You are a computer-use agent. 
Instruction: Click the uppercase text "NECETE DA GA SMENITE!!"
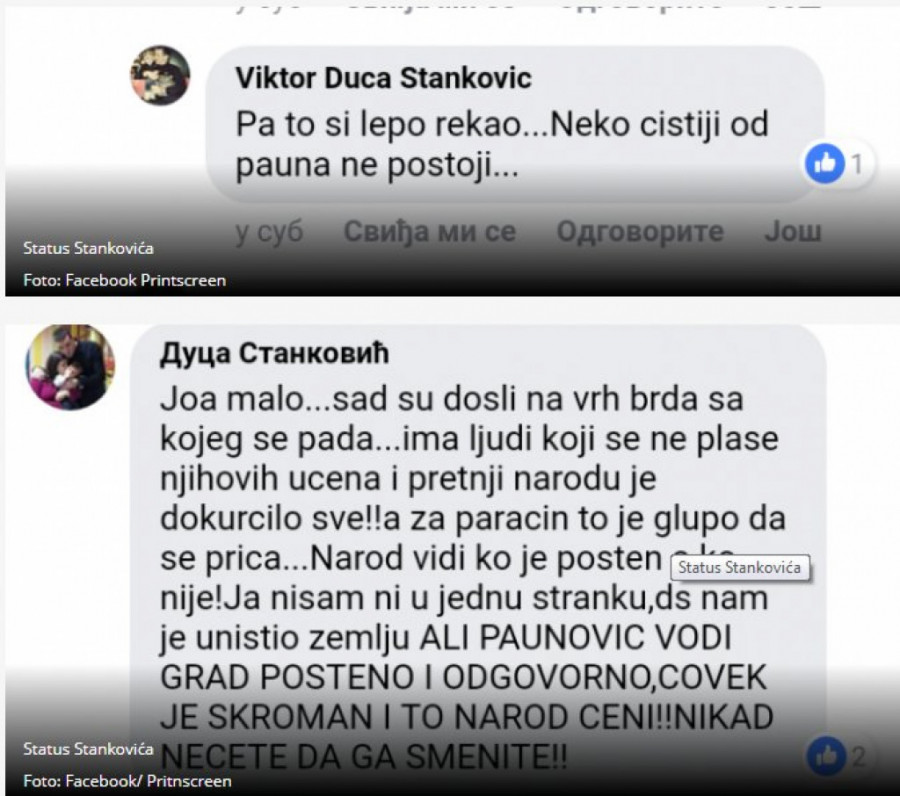[363, 757]
